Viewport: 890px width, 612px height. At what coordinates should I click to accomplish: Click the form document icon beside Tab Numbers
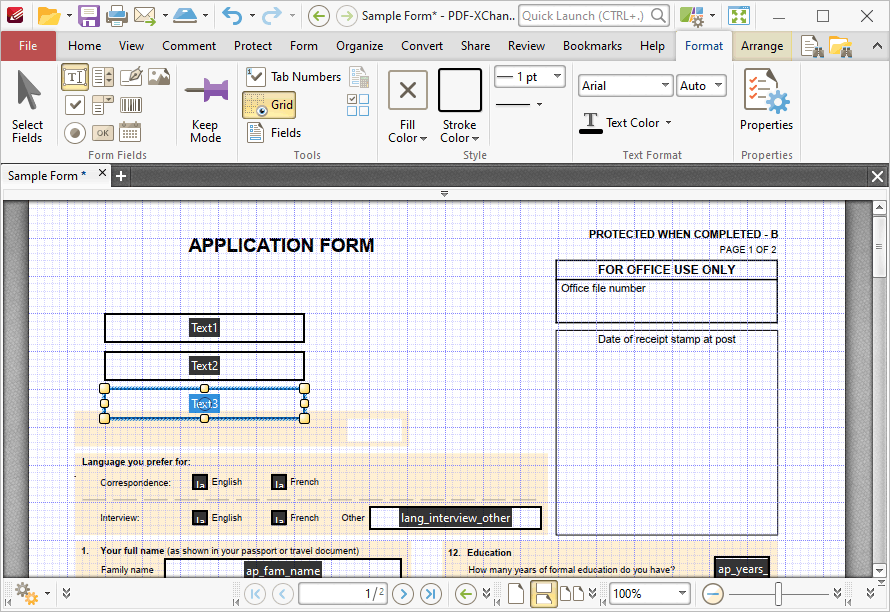click(x=359, y=77)
